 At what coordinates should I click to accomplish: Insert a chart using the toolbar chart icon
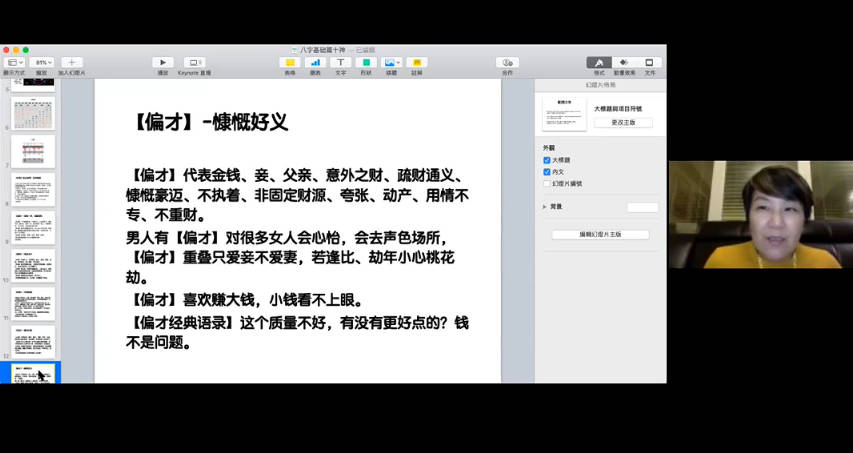coord(315,62)
